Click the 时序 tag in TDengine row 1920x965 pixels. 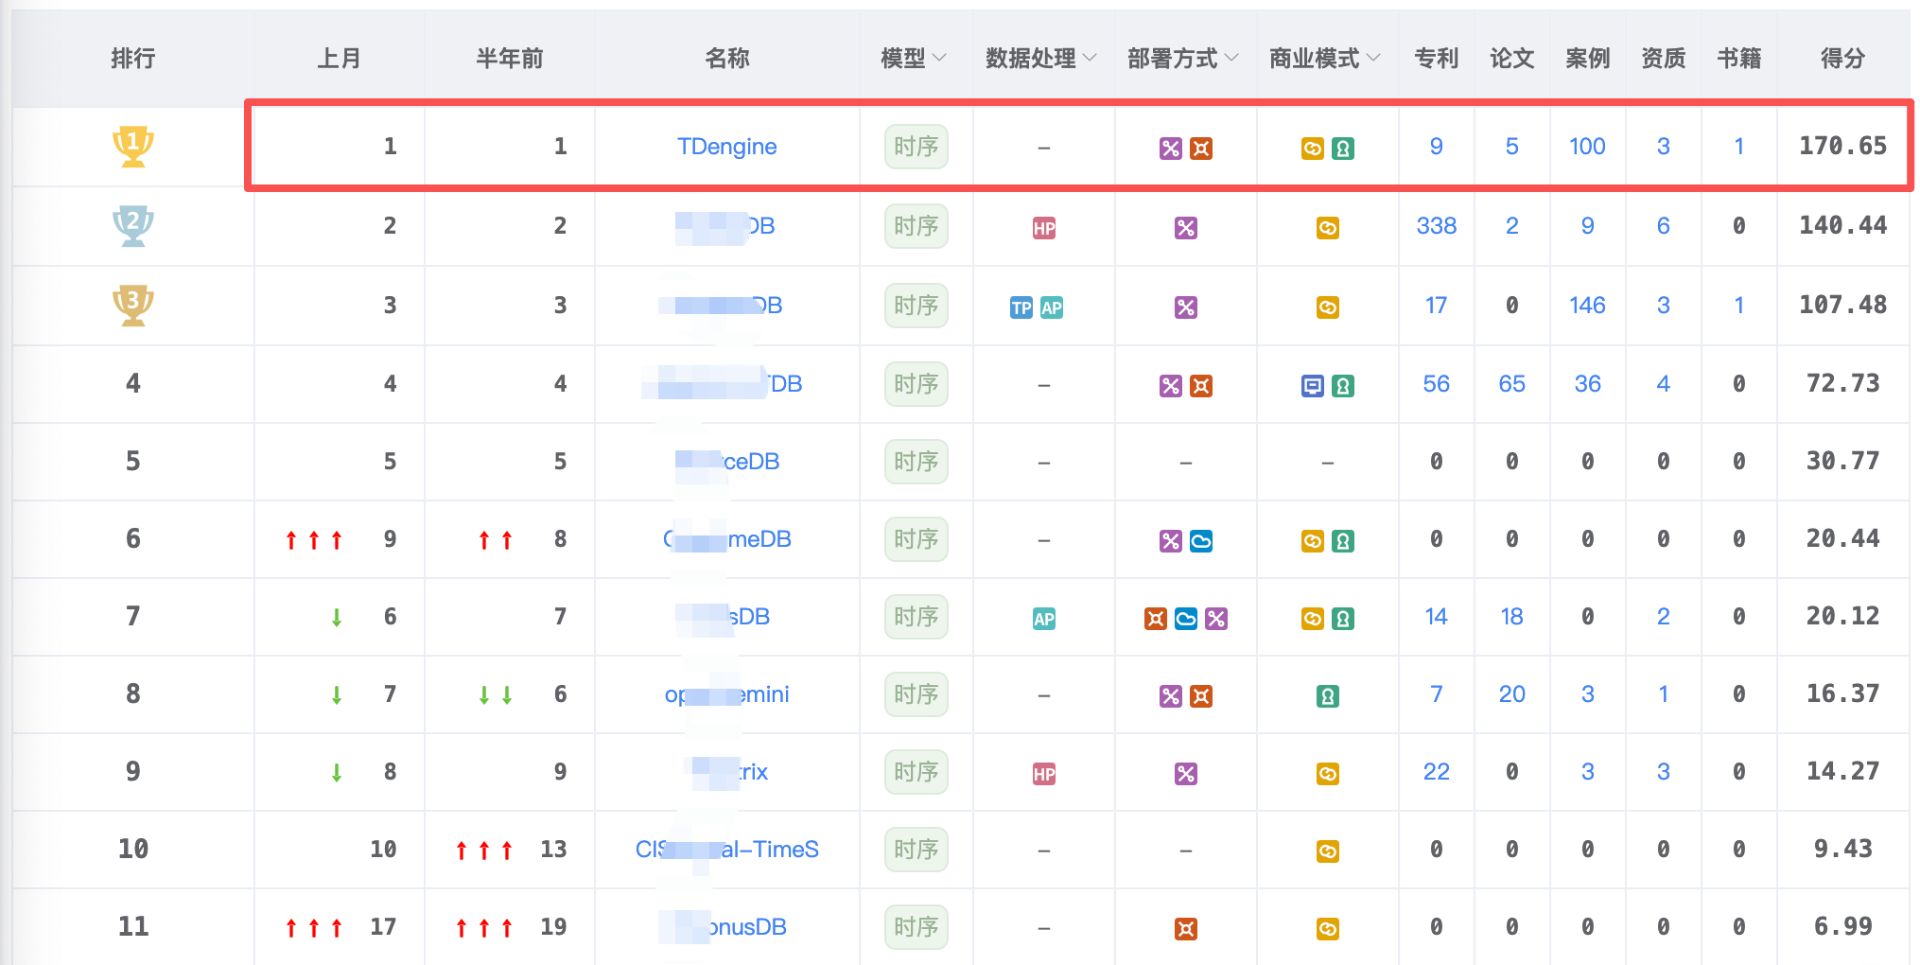[916, 147]
